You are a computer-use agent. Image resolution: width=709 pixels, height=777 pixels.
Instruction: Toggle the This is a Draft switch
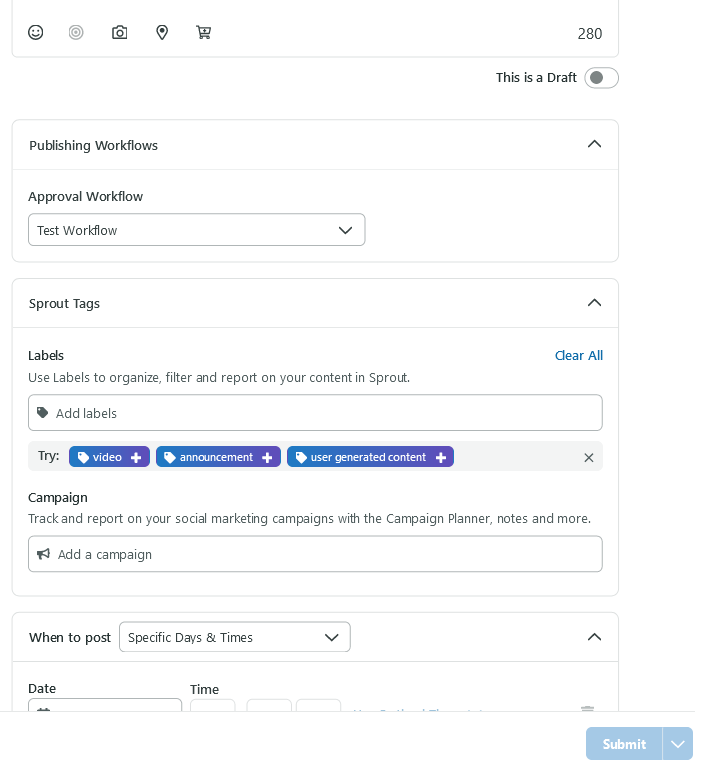pos(601,78)
